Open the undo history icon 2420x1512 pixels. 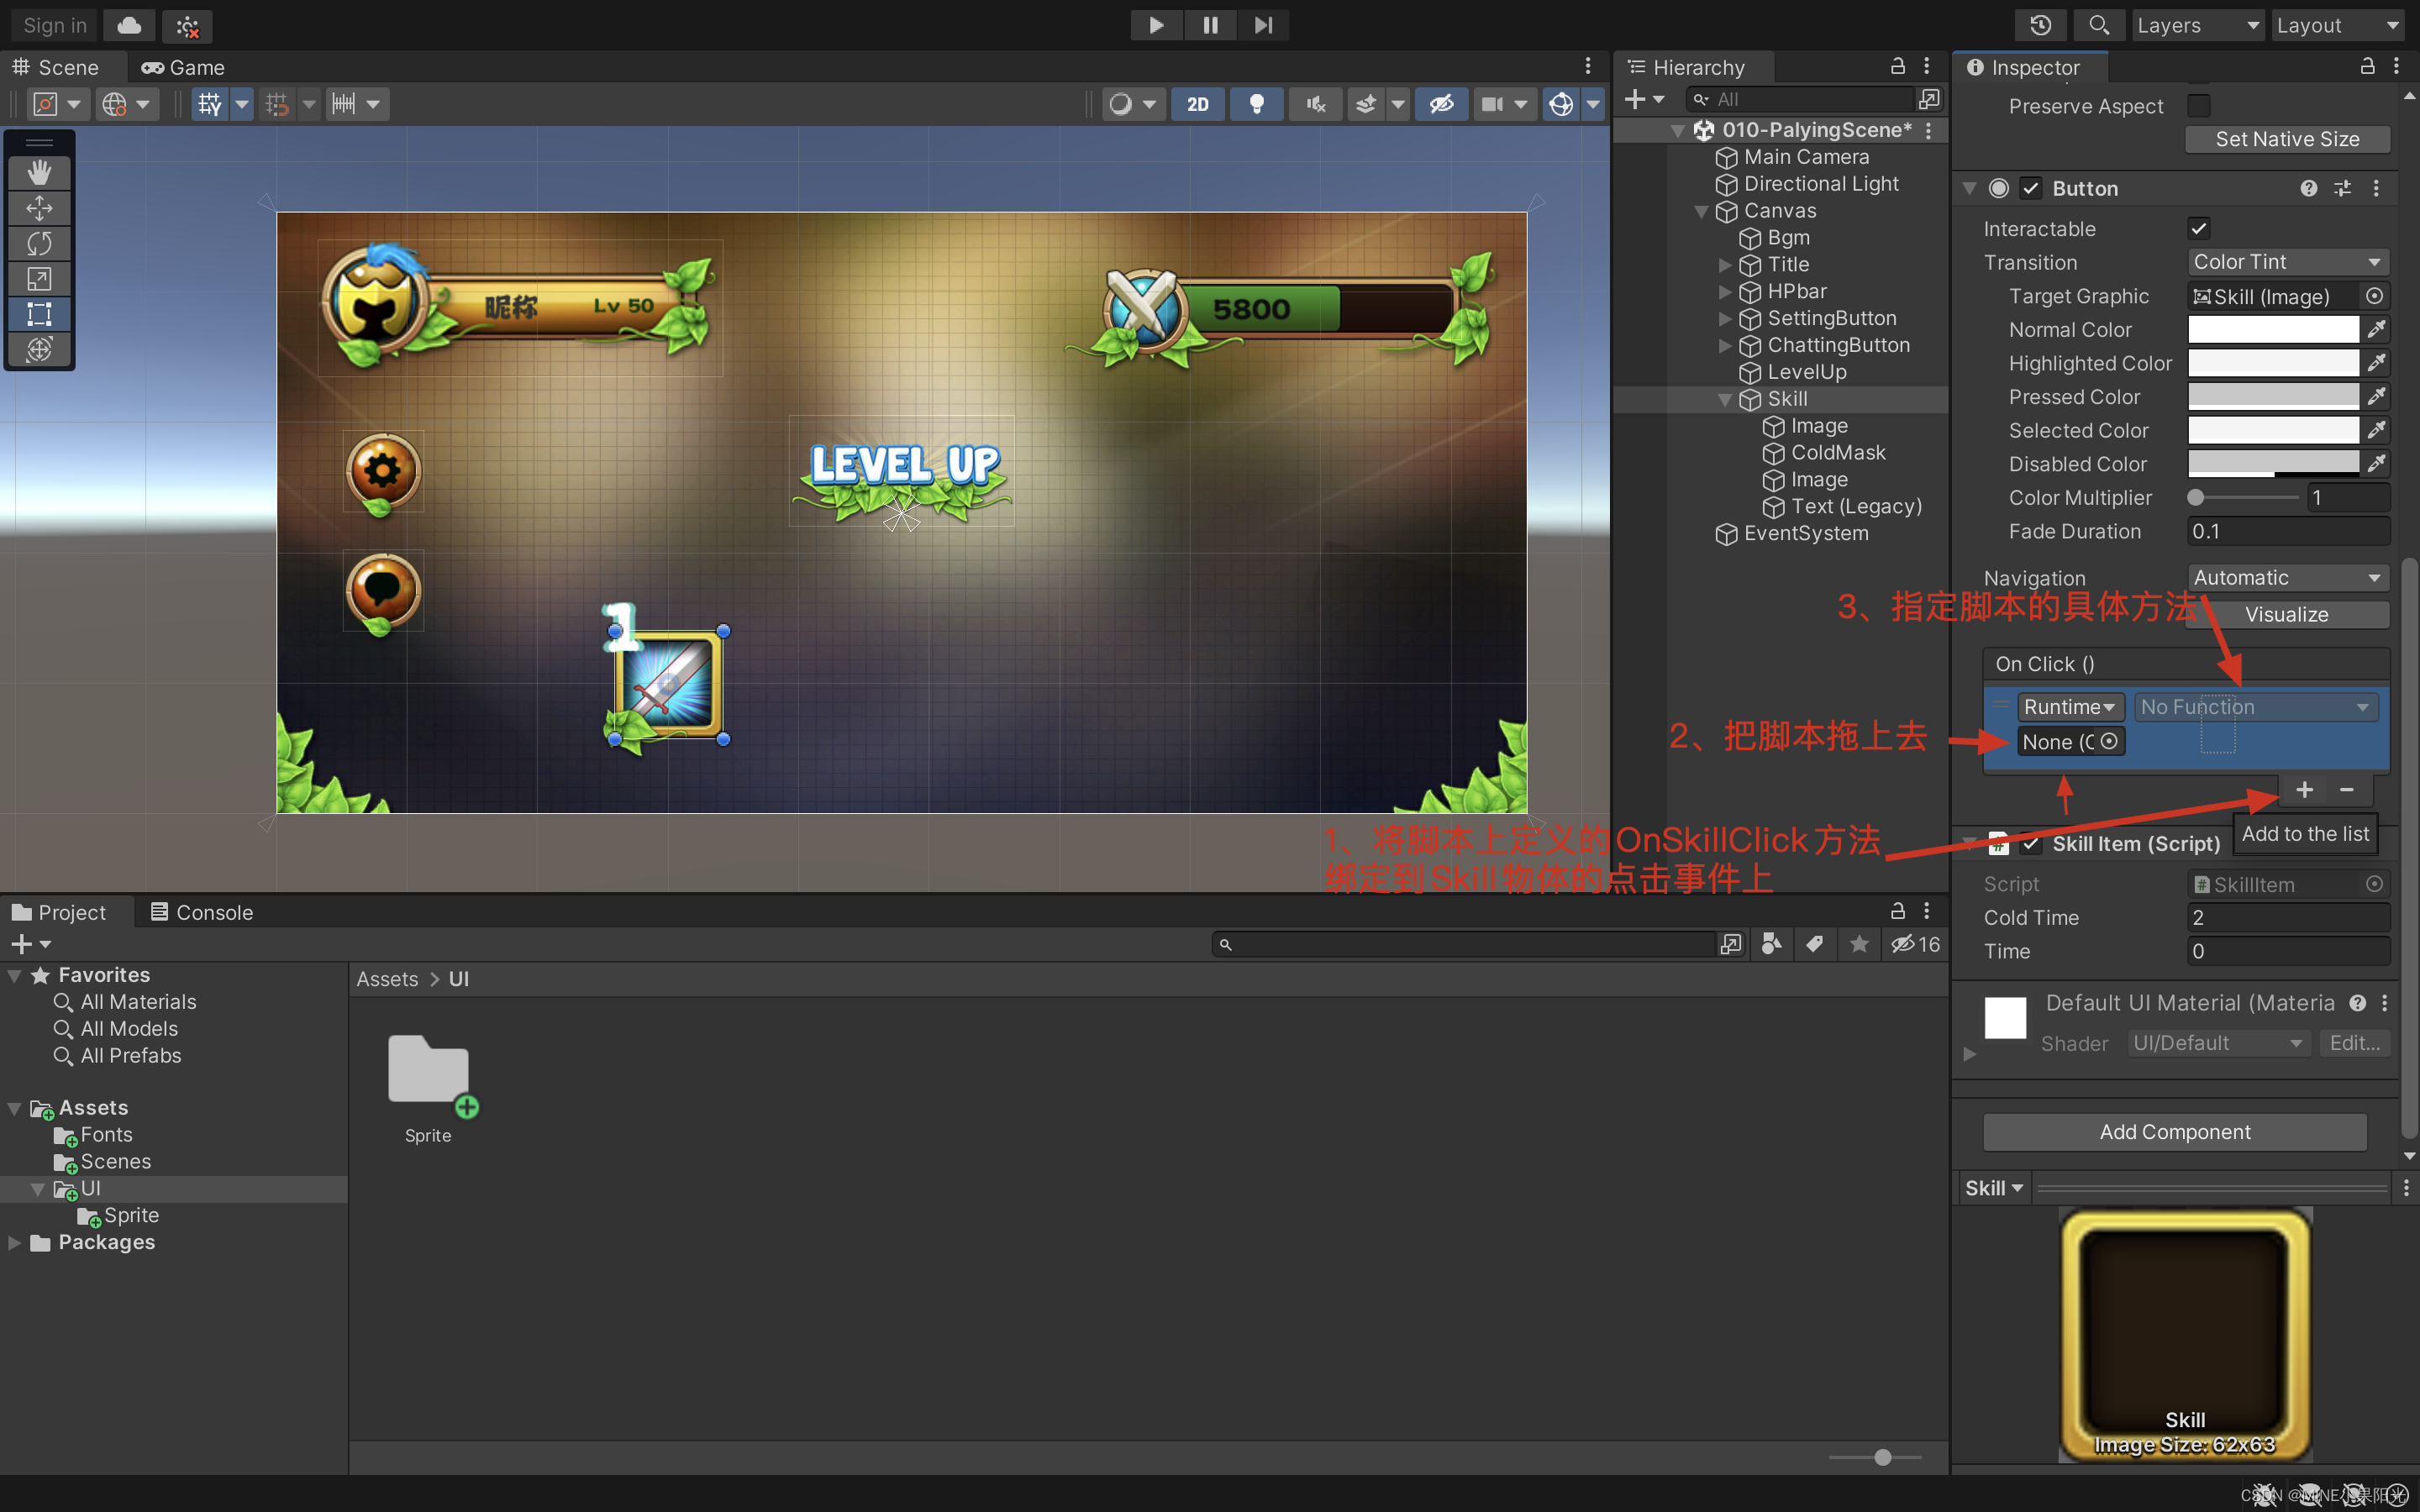tap(2040, 25)
